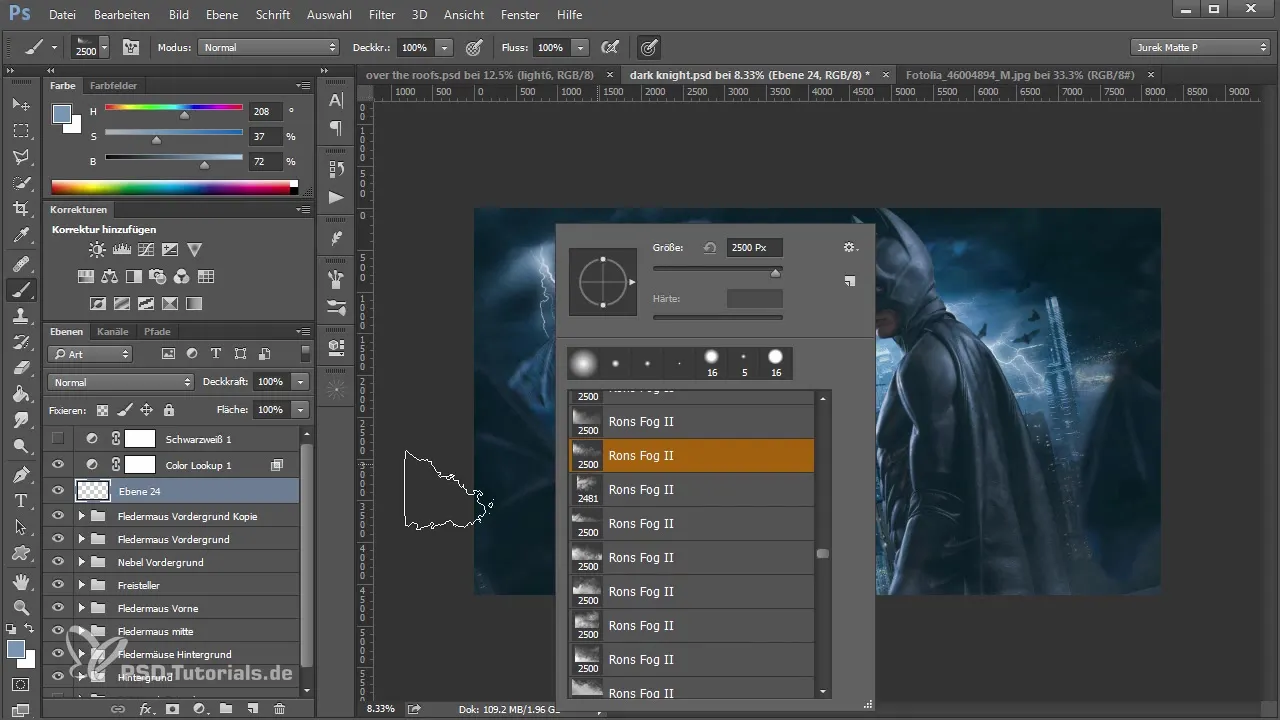Add Brightness/Contrast adjustment icon
This screenshot has width=1280, height=720.
coord(97,250)
